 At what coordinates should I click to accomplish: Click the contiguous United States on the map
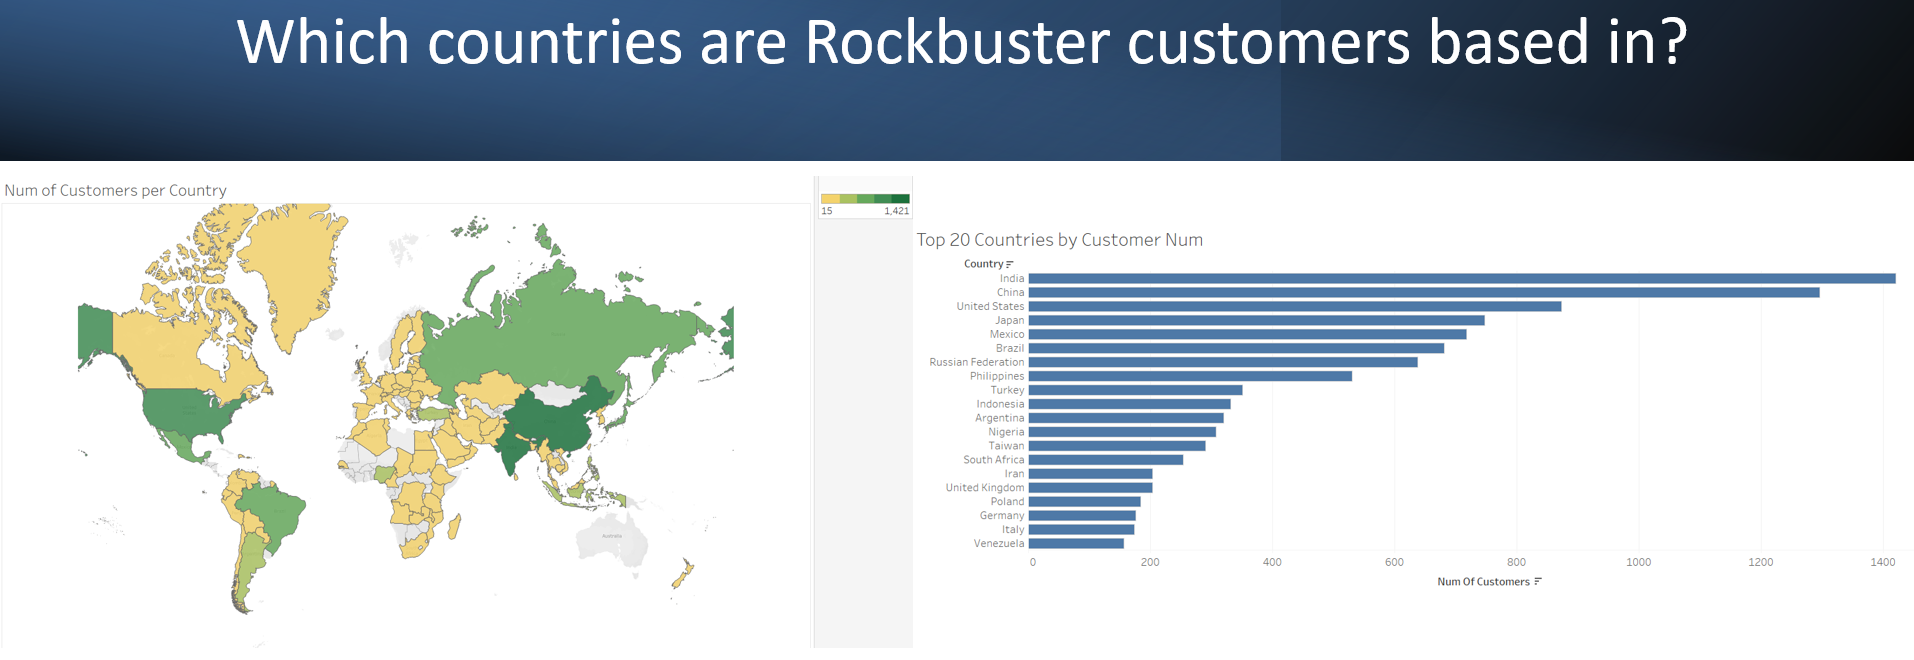pyautogui.click(x=190, y=412)
